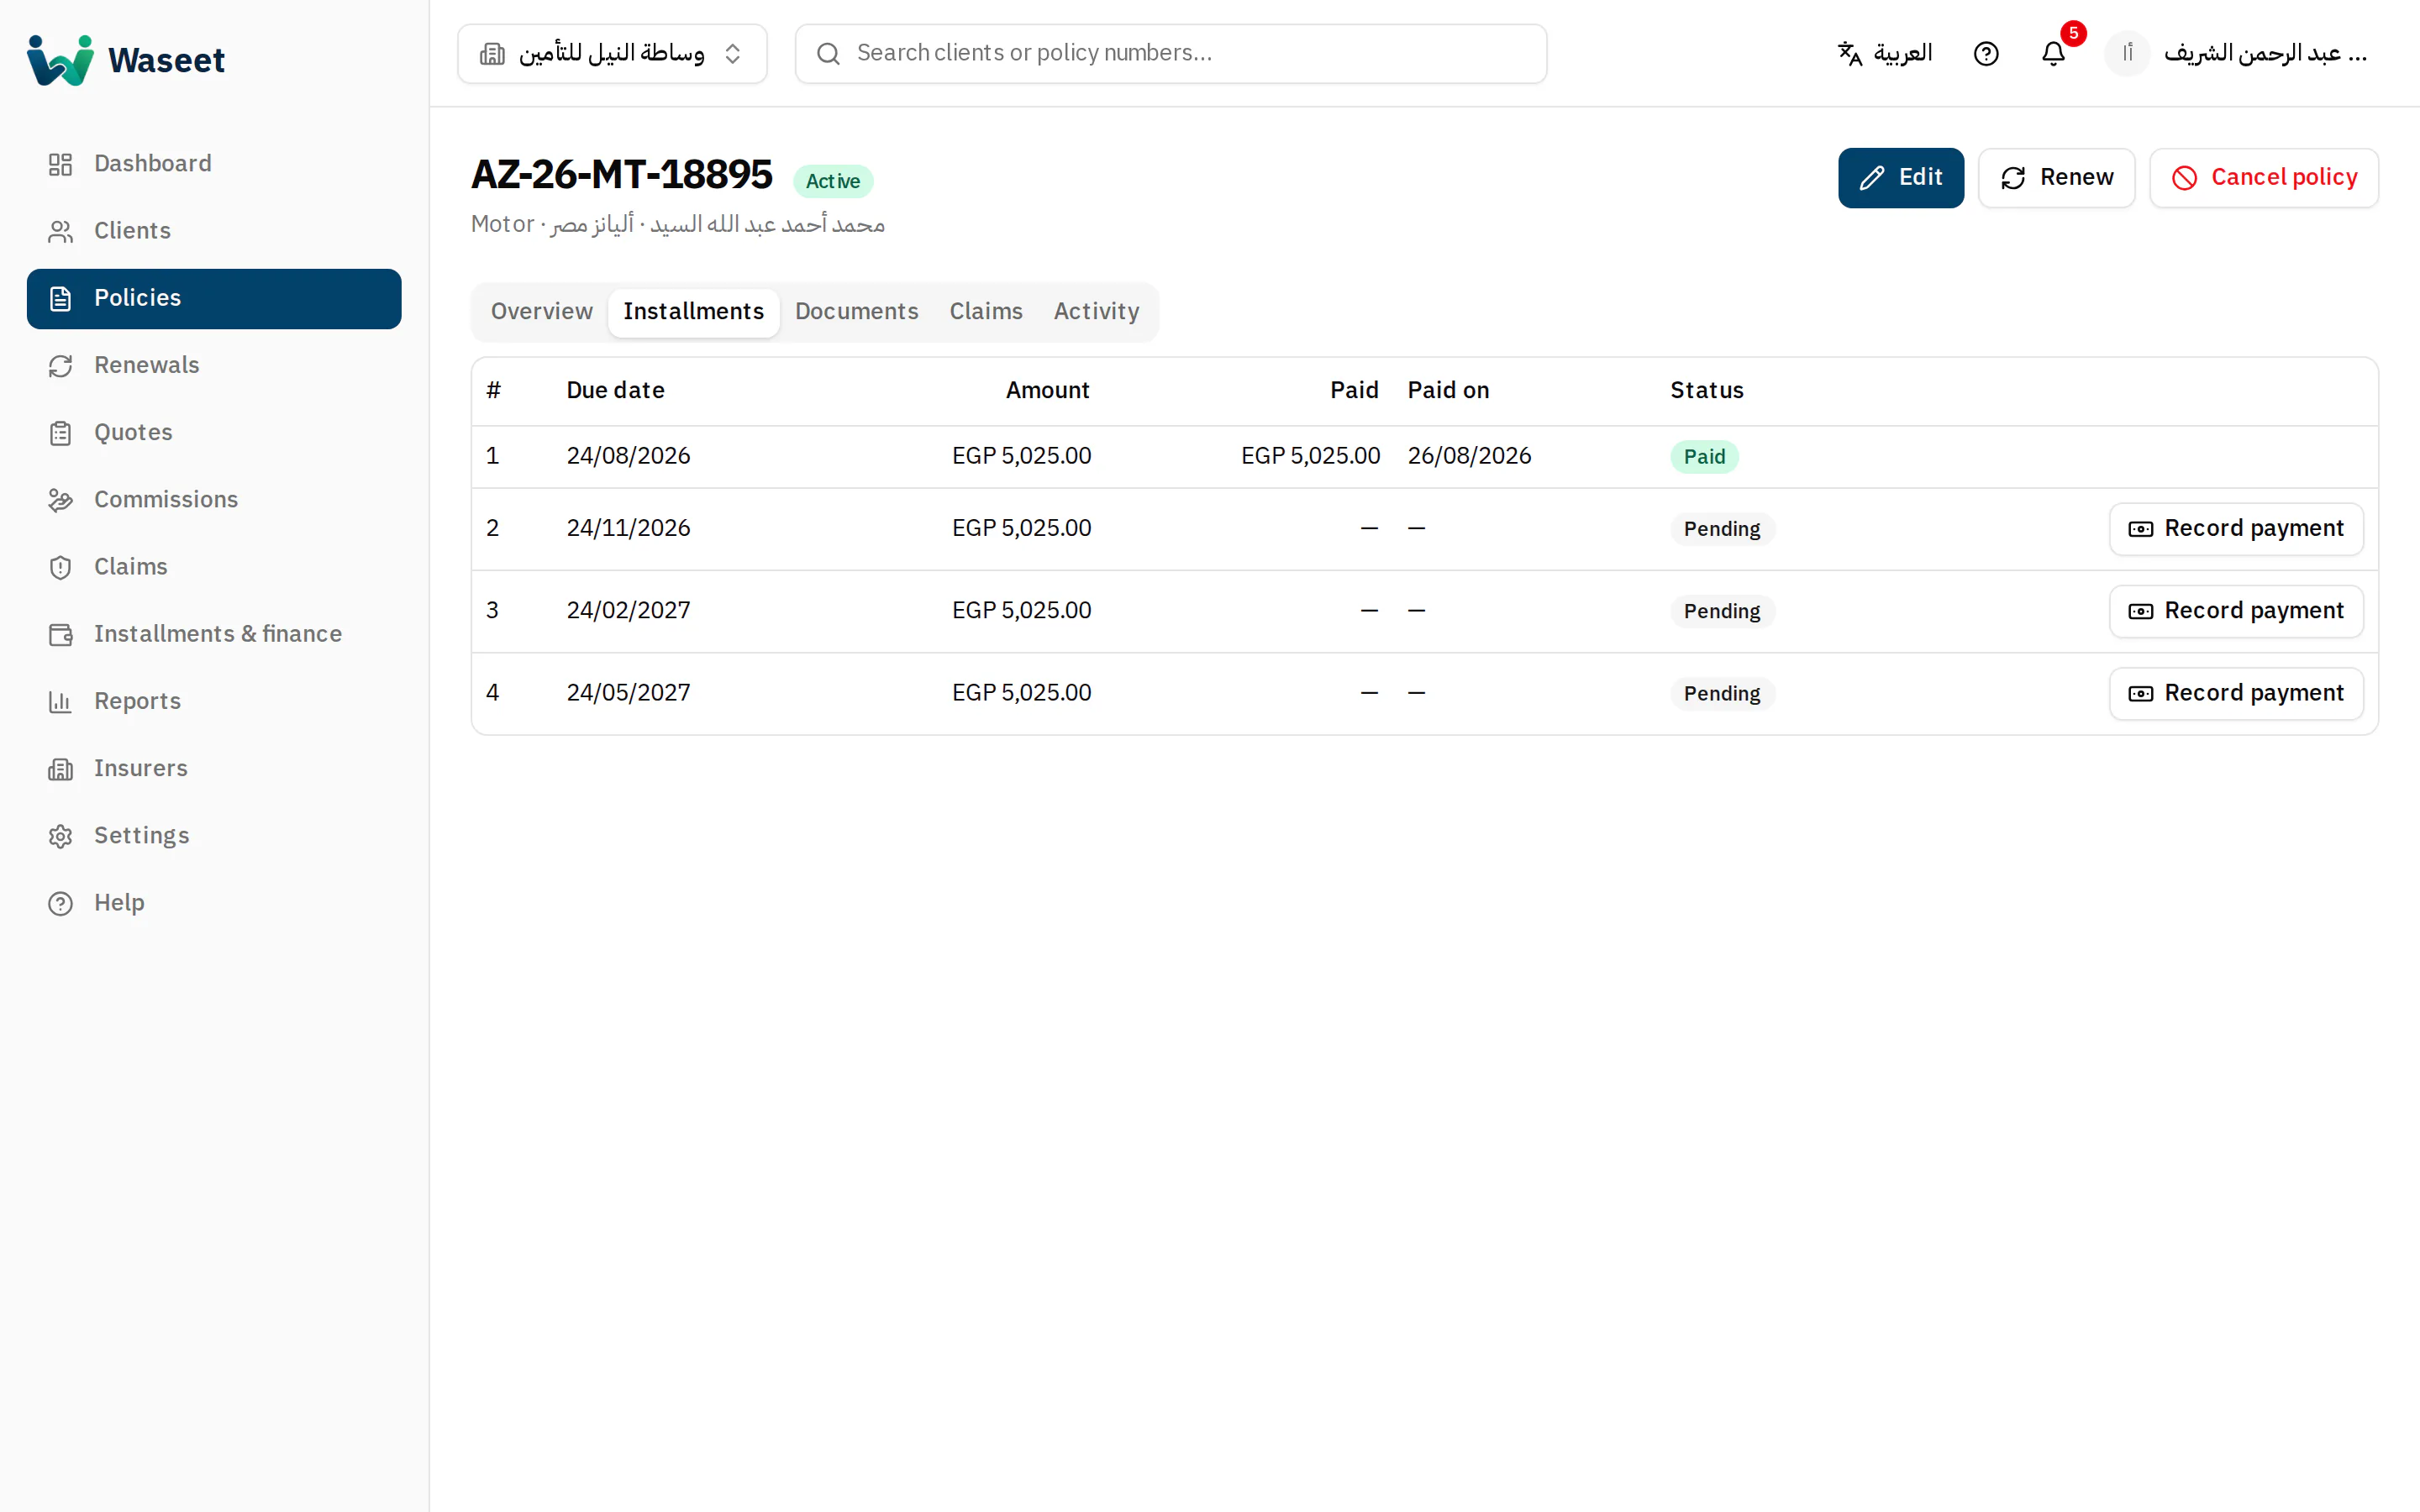
Task: Click the Waseet logo
Action: [x=126, y=59]
